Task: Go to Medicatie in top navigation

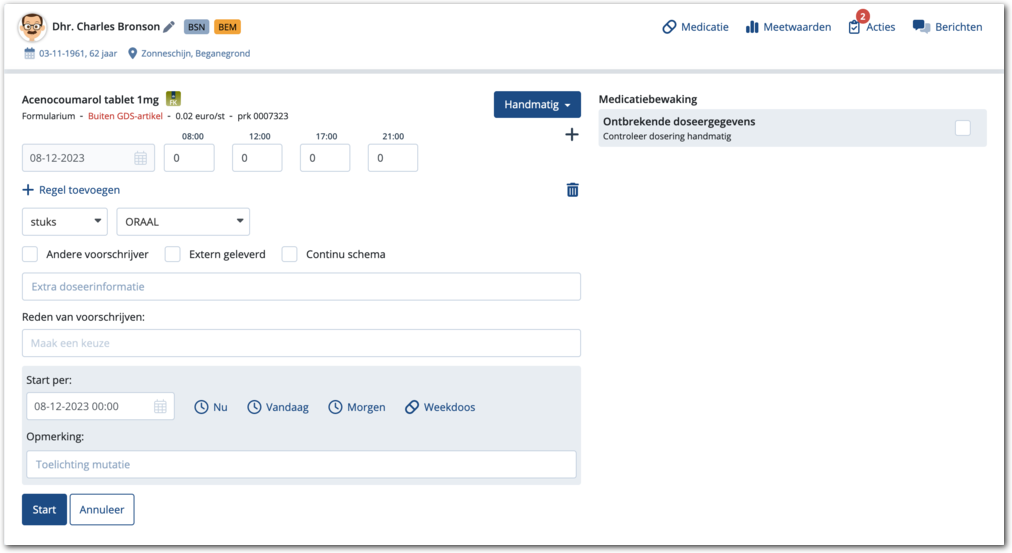Action: [695, 27]
